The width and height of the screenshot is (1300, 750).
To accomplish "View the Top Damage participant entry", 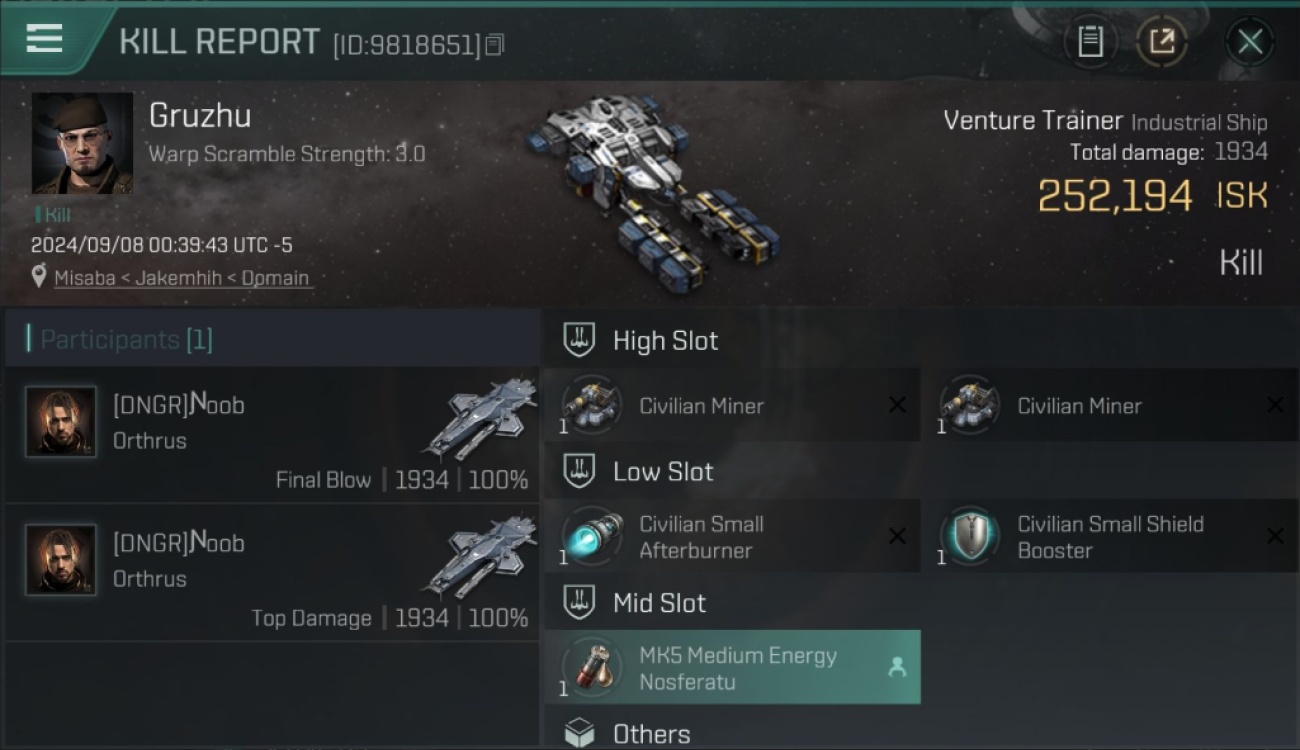I will [272, 574].
